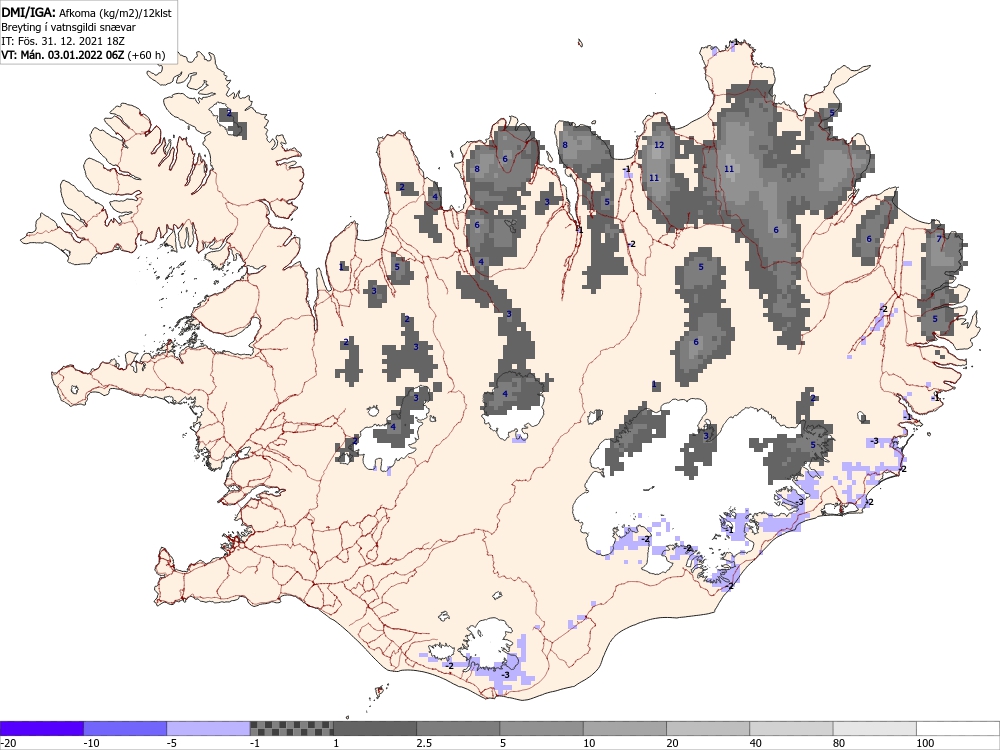Click the header line 'DMI/IGA: Afkoma (kg/m2)/12klst'
This screenshot has height=750, width=1000.
point(86,13)
